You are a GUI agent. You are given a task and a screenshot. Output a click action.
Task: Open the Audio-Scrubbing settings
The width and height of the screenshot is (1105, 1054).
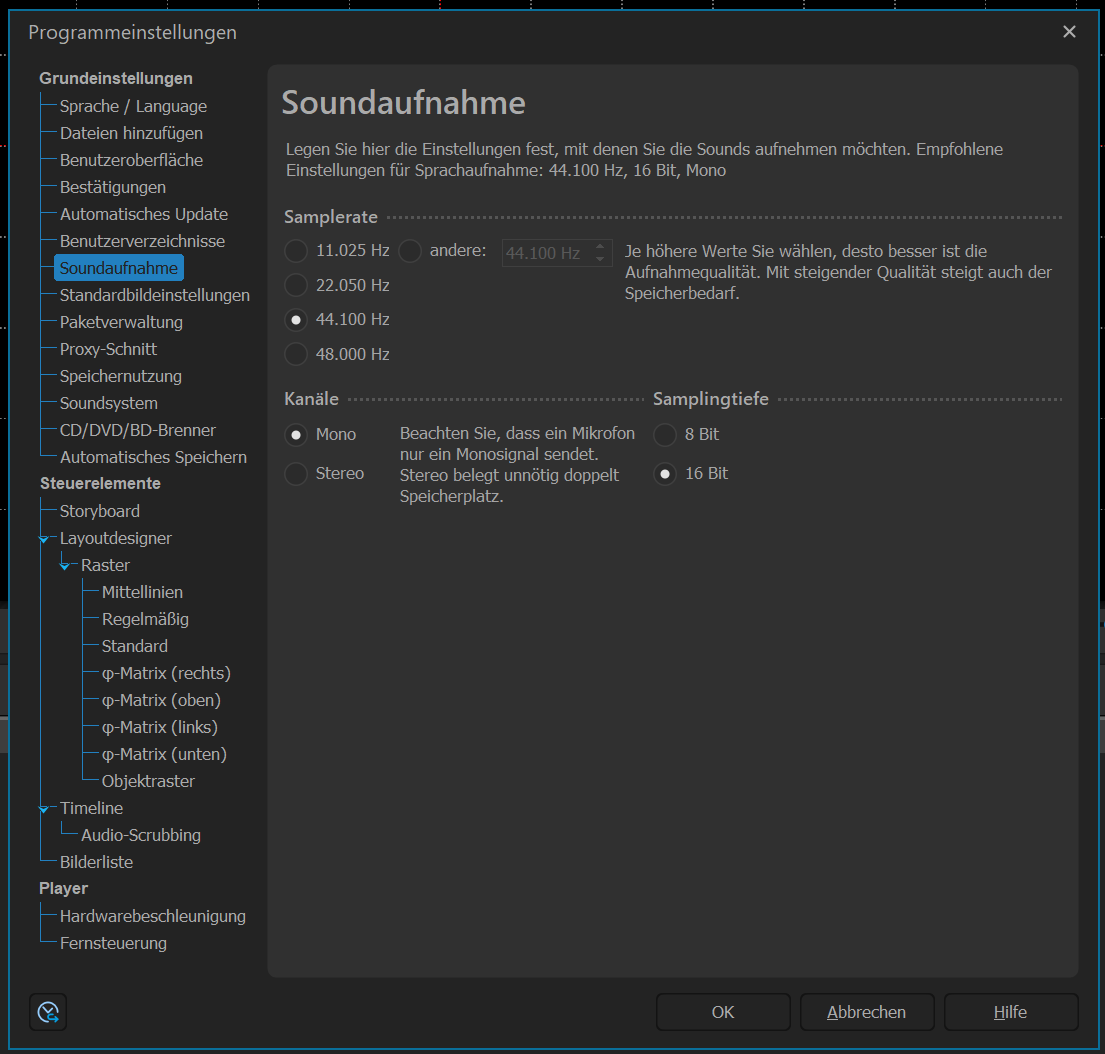(x=141, y=835)
